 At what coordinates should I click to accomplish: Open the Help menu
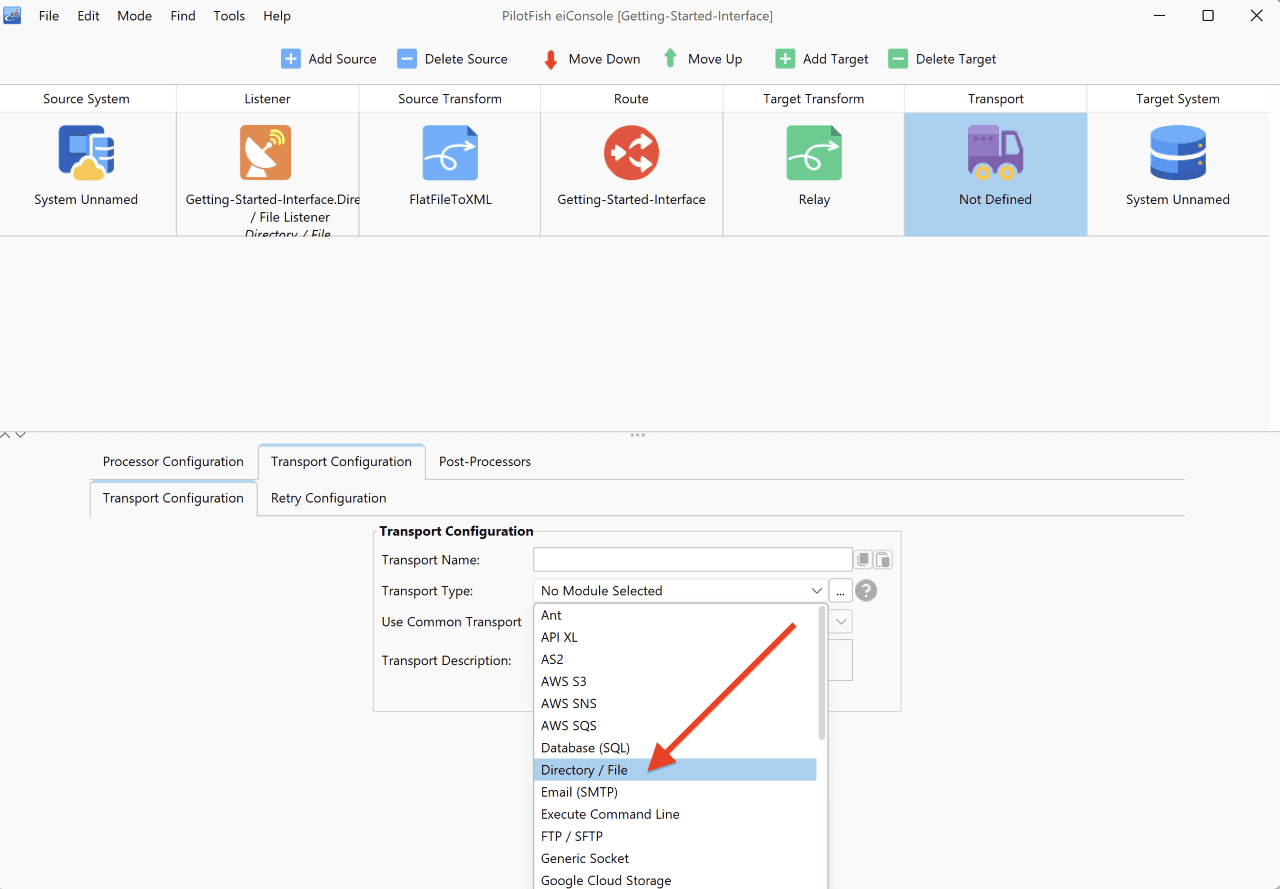(277, 16)
